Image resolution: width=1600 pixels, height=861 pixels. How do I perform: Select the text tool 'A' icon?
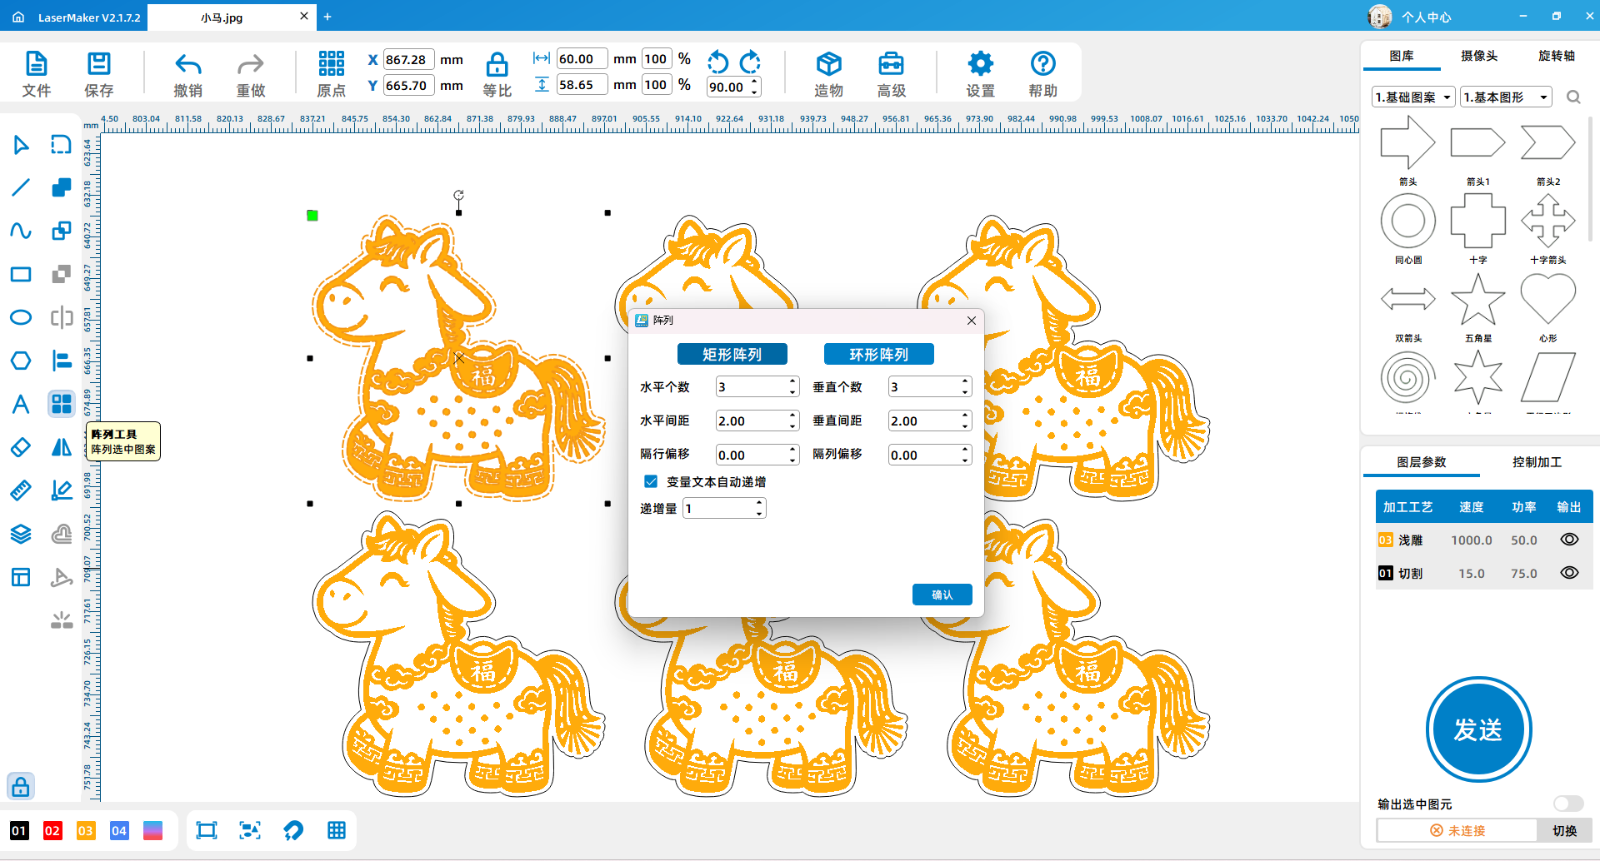[x=20, y=404]
